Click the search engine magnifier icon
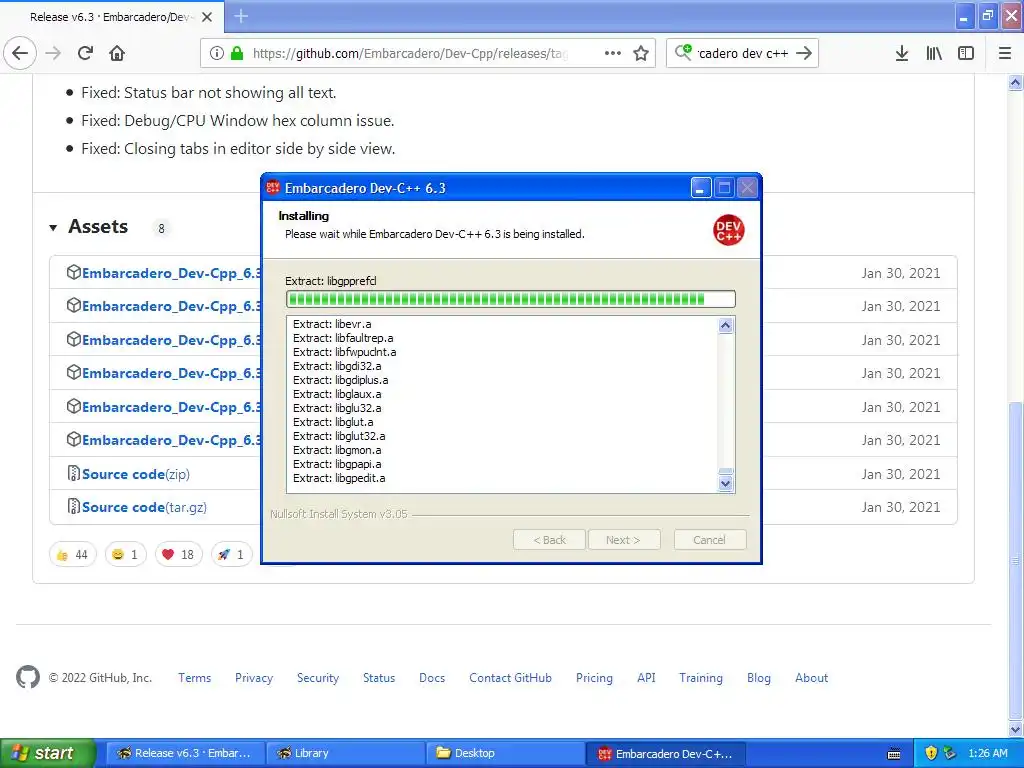The image size is (1024, 768). (x=683, y=52)
